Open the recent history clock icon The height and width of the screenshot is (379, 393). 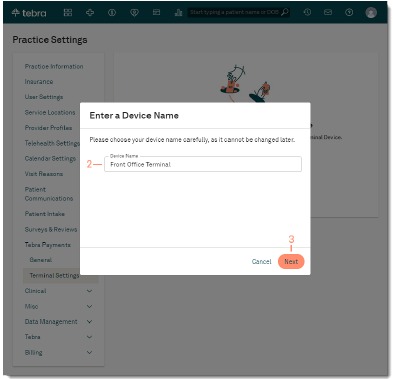(x=307, y=12)
